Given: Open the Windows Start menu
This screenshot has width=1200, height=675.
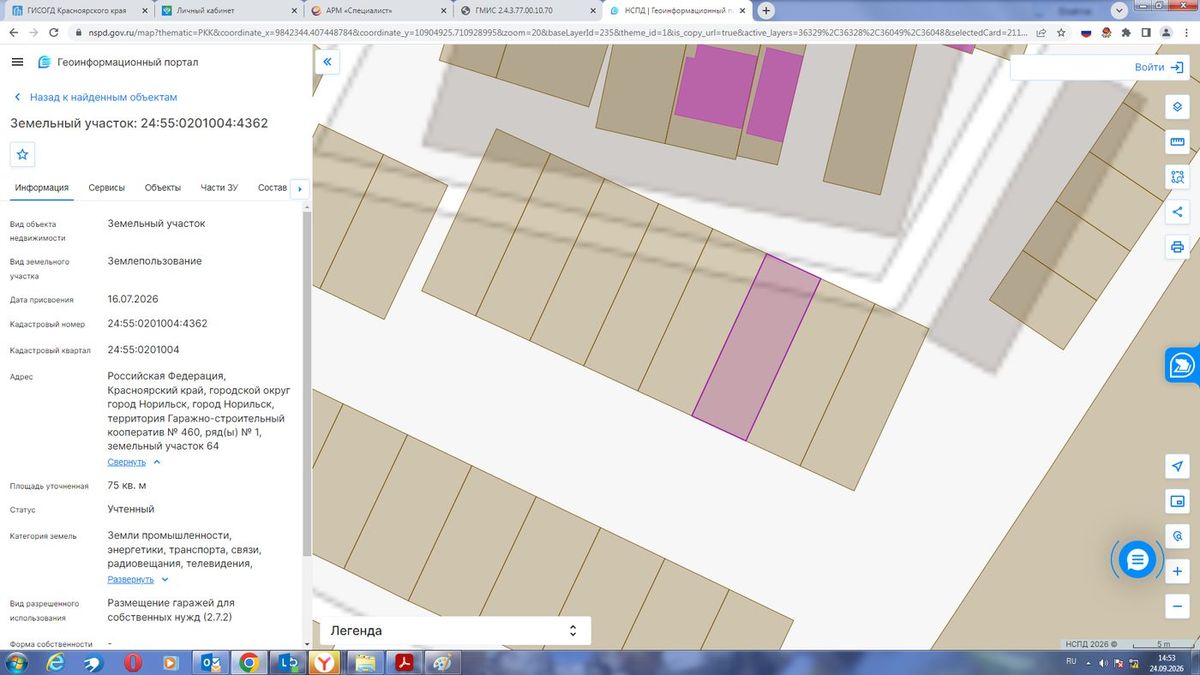Looking at the screenshot, I should [x=17, y=663].
